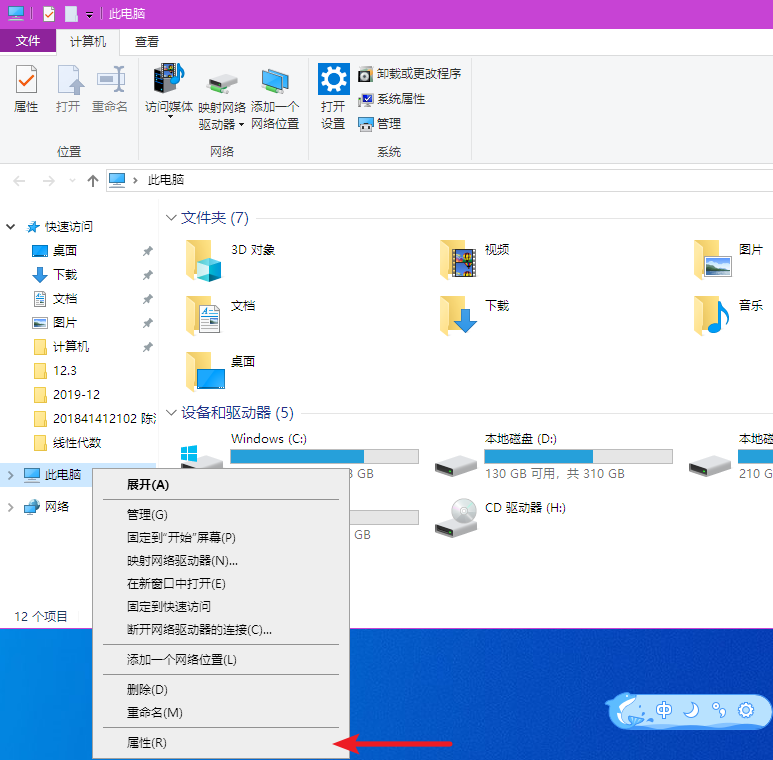
Task: Switch to the Computer (计算机) ribbon tab
Action: pos(88,42)
